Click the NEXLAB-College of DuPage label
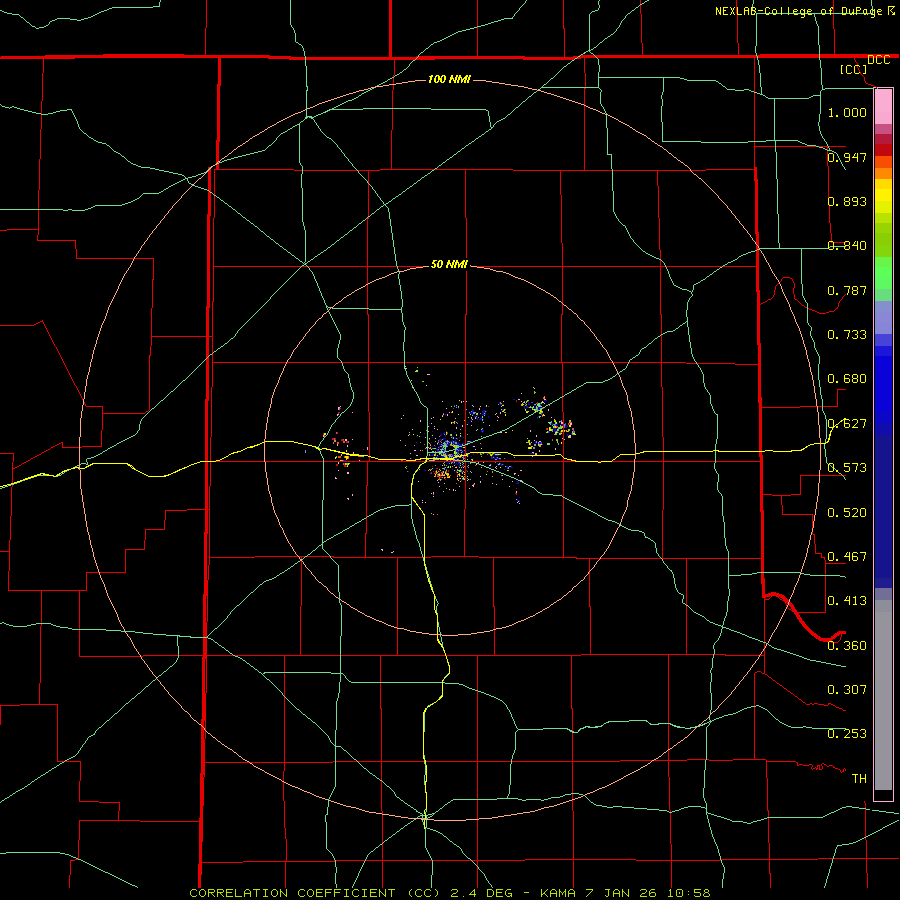The image size is (900, 900). pyautogui.click(x=798, y=11)
